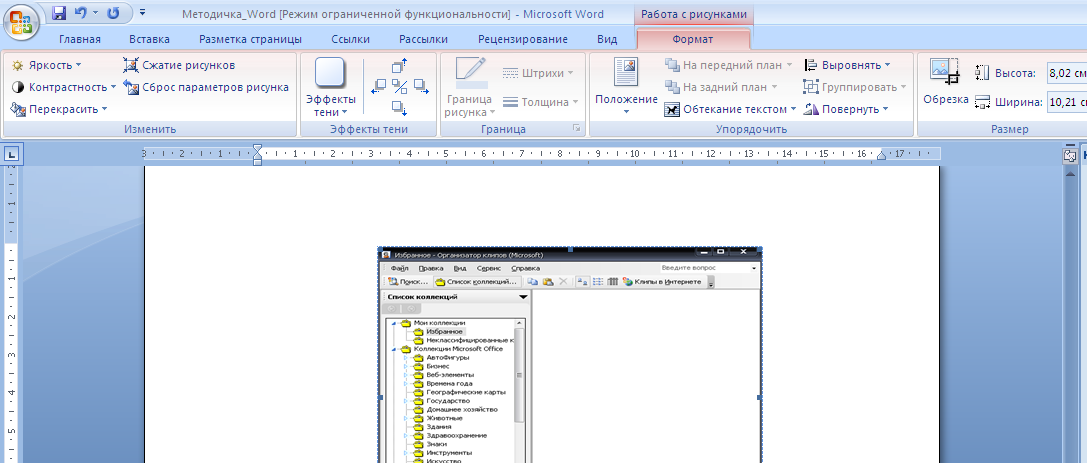Activate the Обрезка crop tool
Screen dimensions: 1087x463
coord(946,82)
